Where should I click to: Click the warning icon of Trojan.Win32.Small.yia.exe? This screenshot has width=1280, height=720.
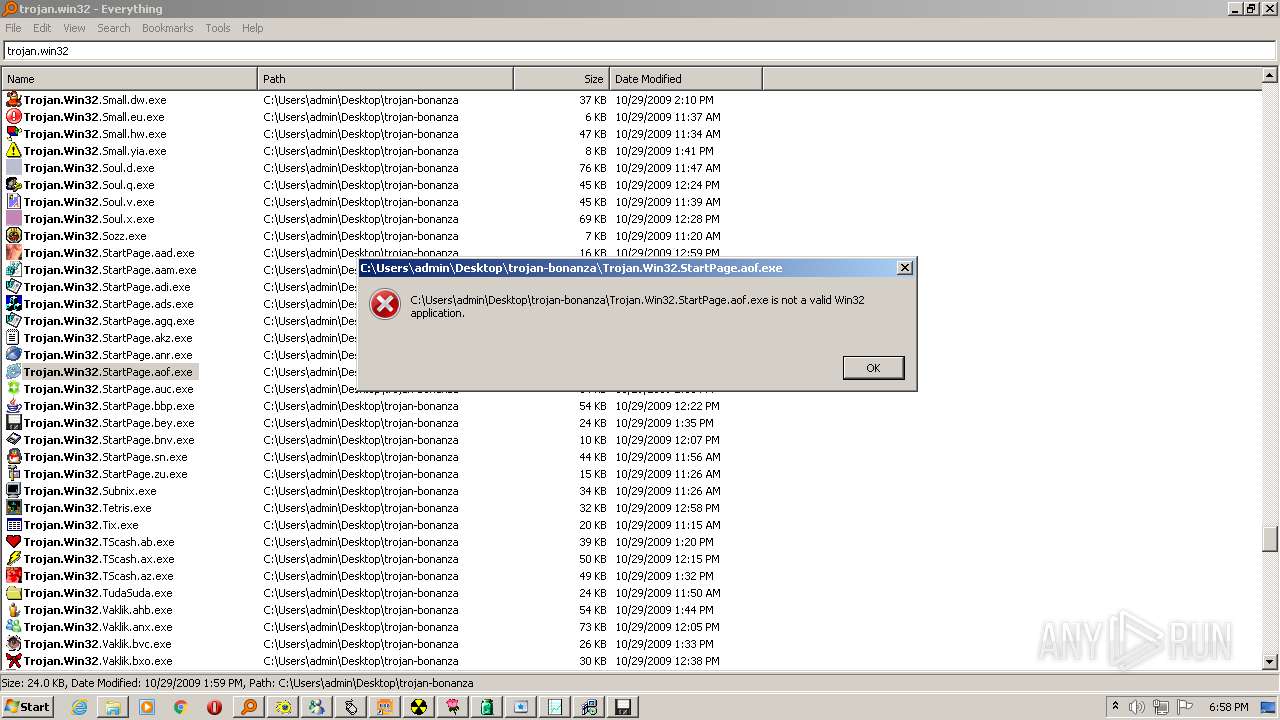pos(14,151)
